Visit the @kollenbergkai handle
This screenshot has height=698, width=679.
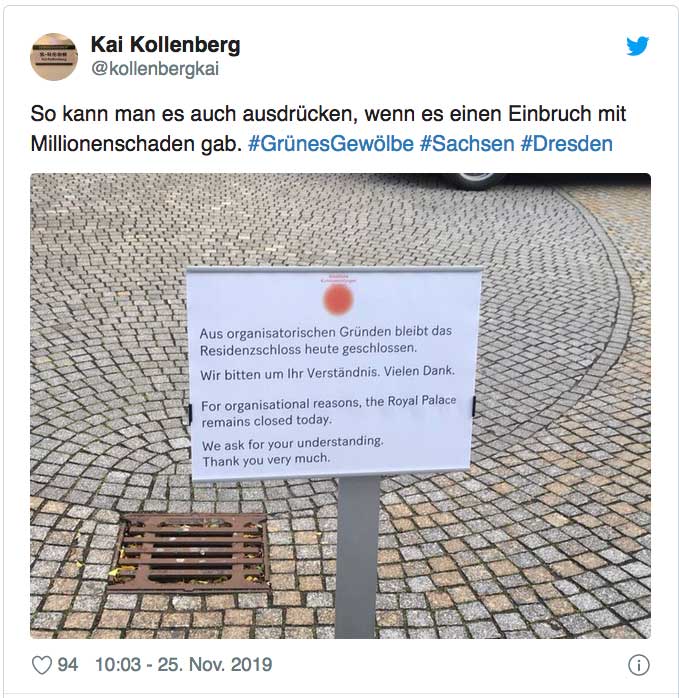coord(155,69)
